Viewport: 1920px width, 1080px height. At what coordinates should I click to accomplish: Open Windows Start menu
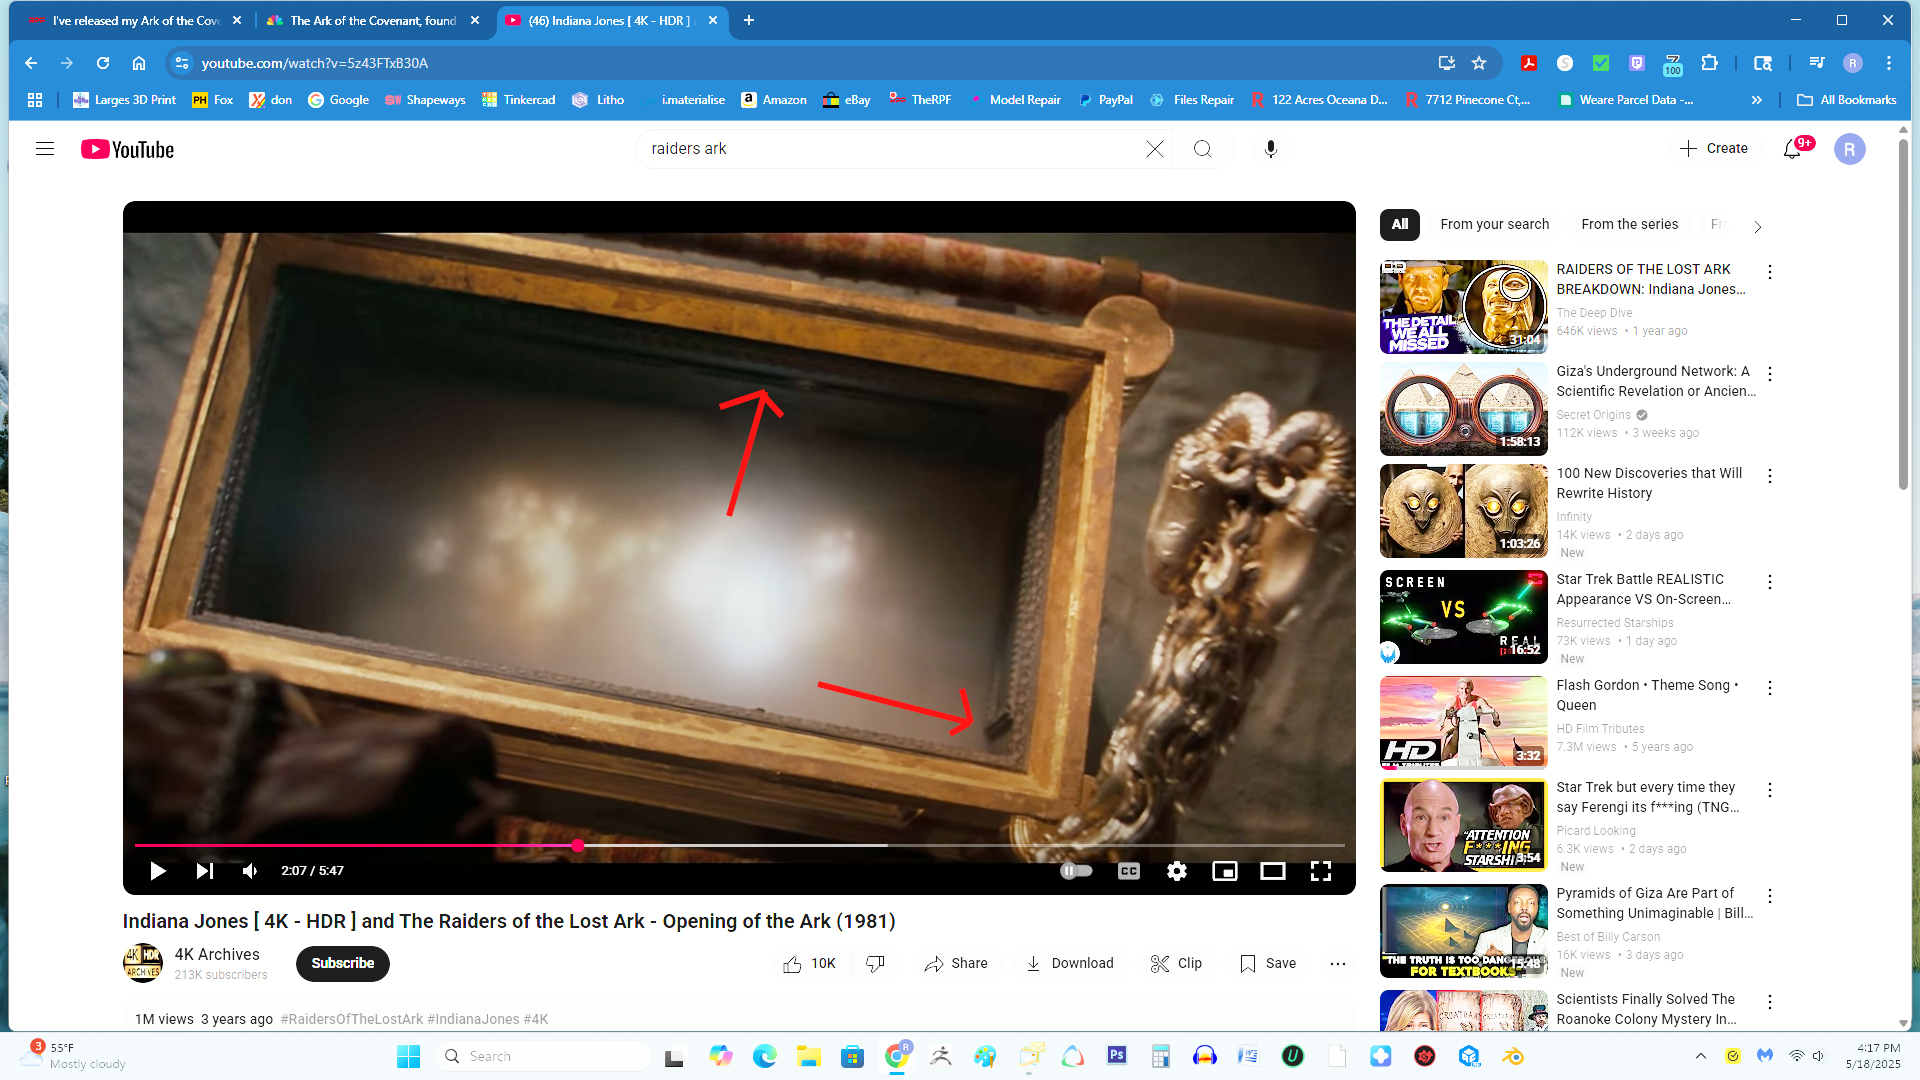(x=408, y=1056)
